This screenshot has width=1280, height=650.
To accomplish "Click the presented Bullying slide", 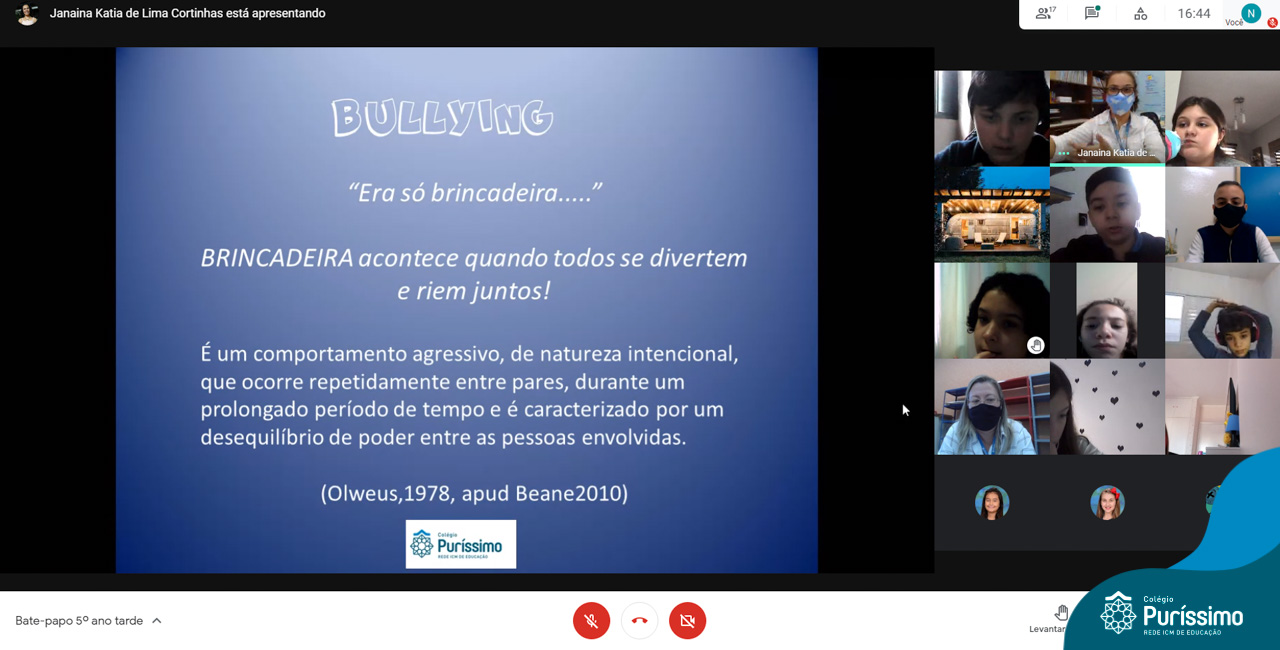I will coord(466,310).
